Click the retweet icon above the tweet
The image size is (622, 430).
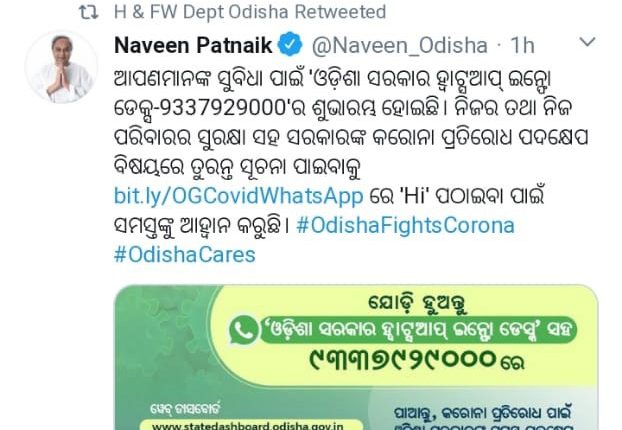(88, 12)
